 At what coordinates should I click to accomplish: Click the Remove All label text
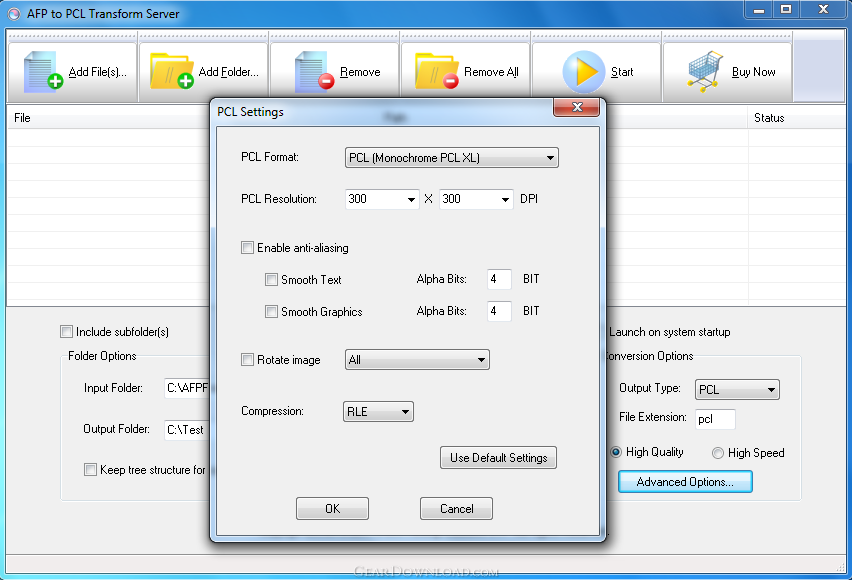coord(491,72)
